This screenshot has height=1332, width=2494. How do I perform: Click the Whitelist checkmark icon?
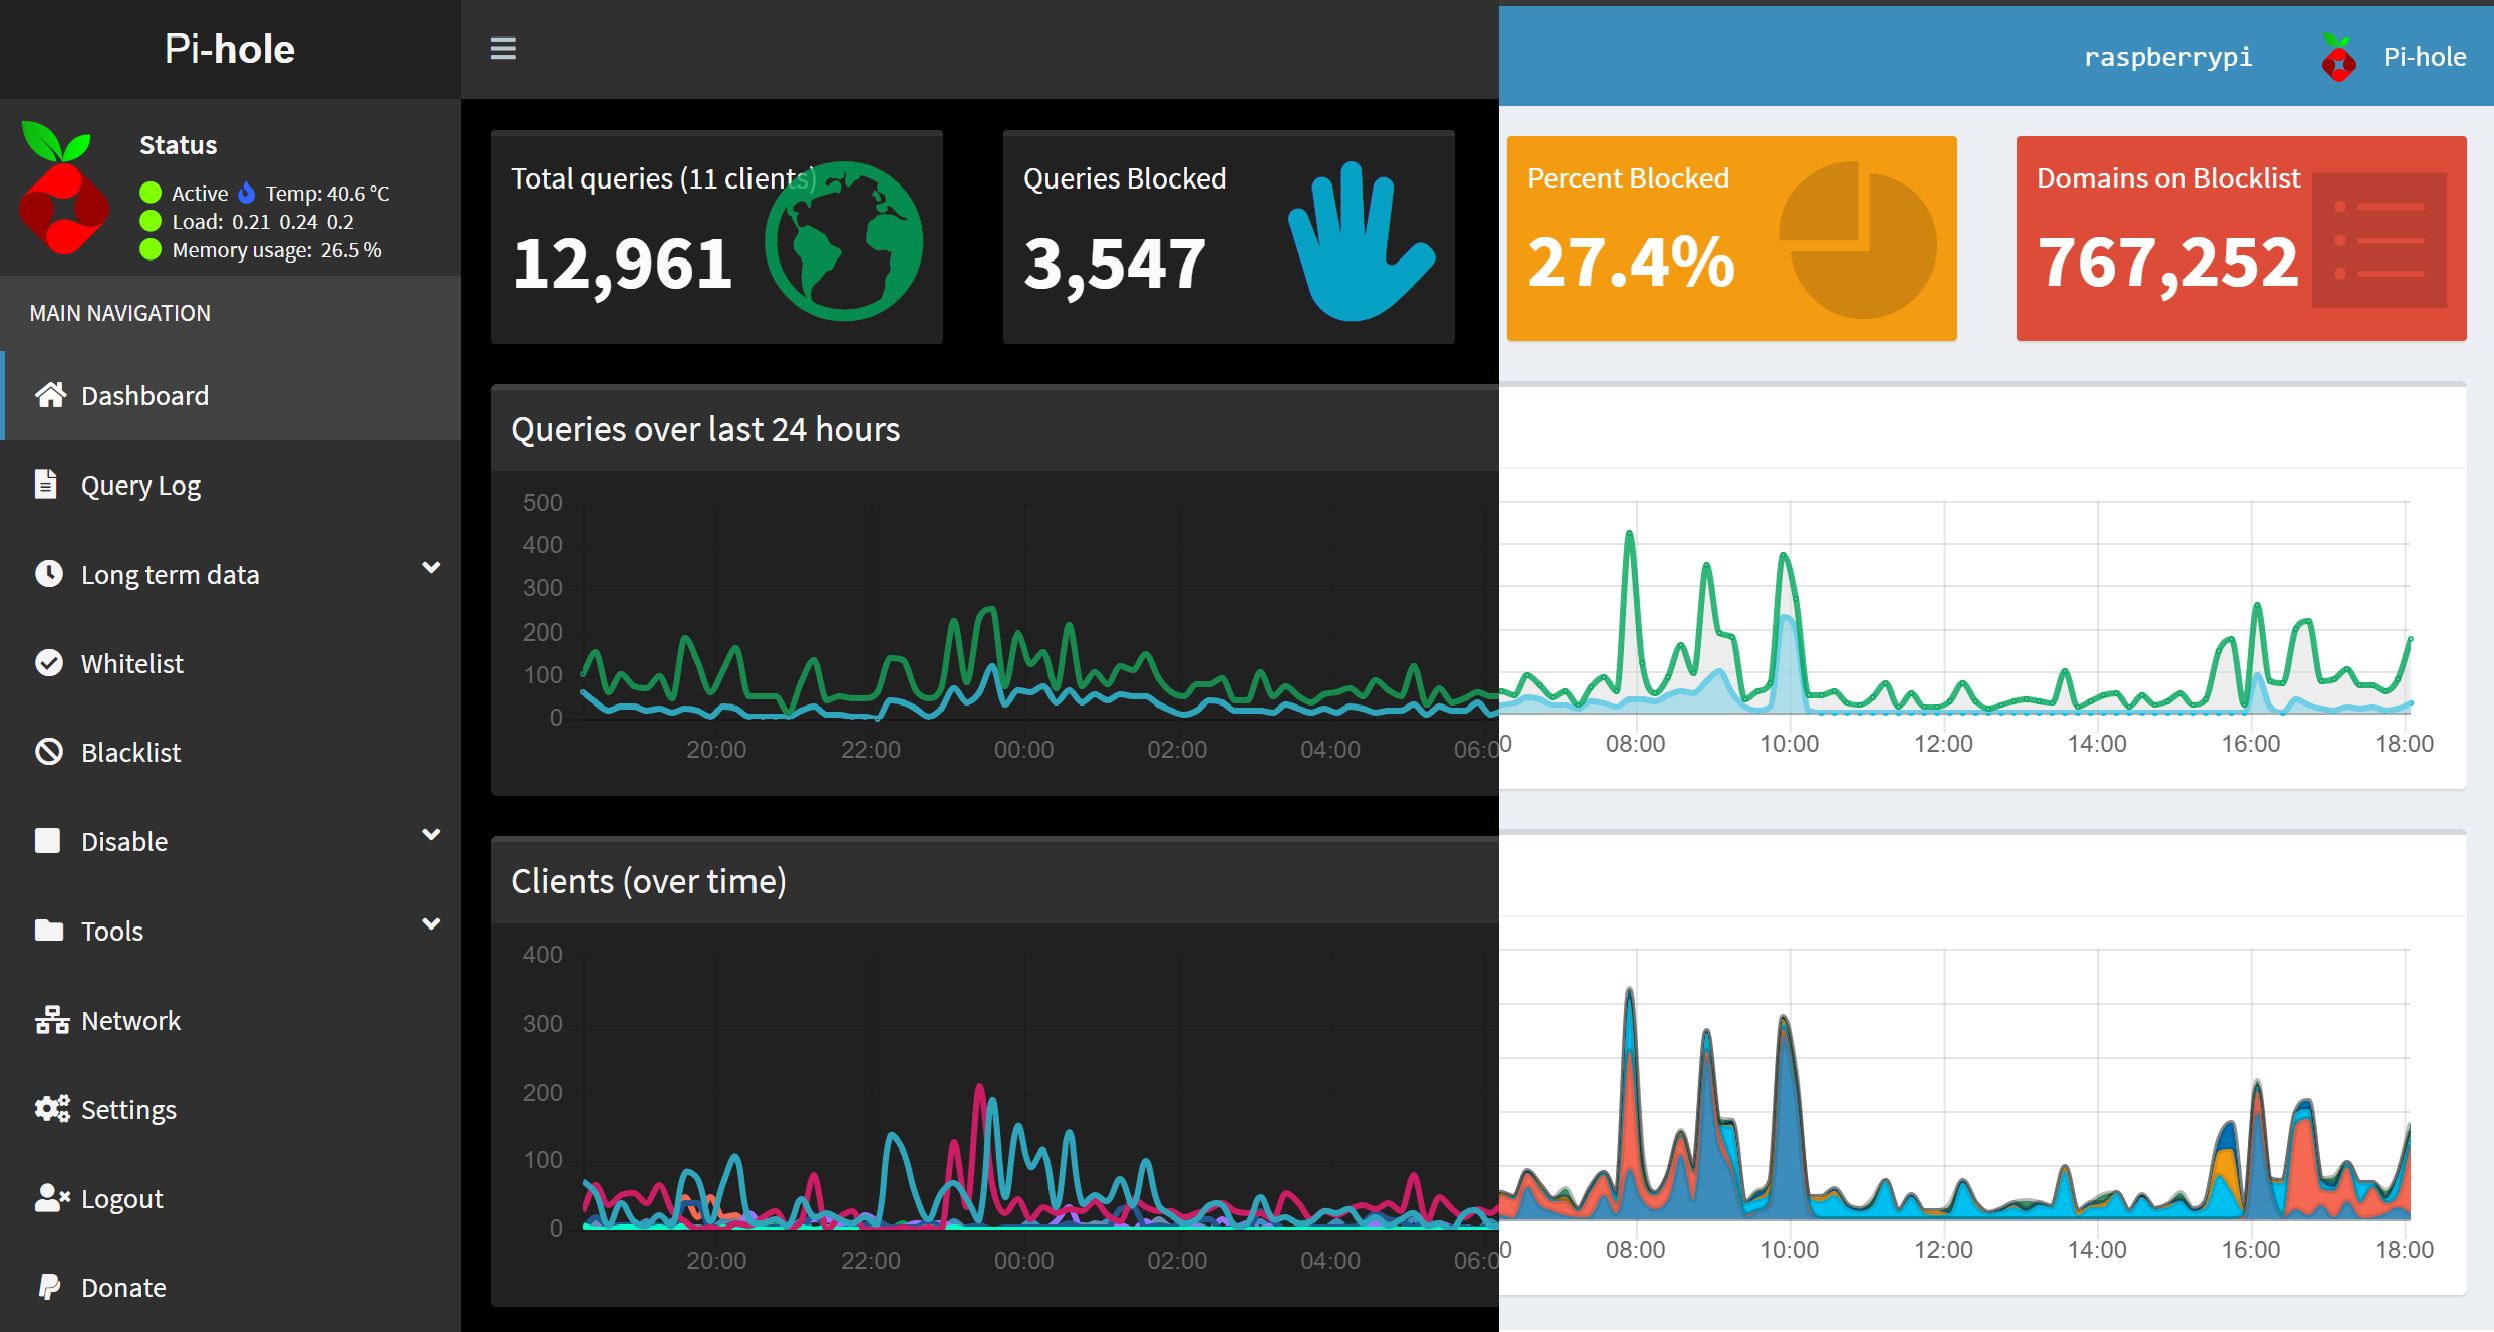tap(50, 663)
